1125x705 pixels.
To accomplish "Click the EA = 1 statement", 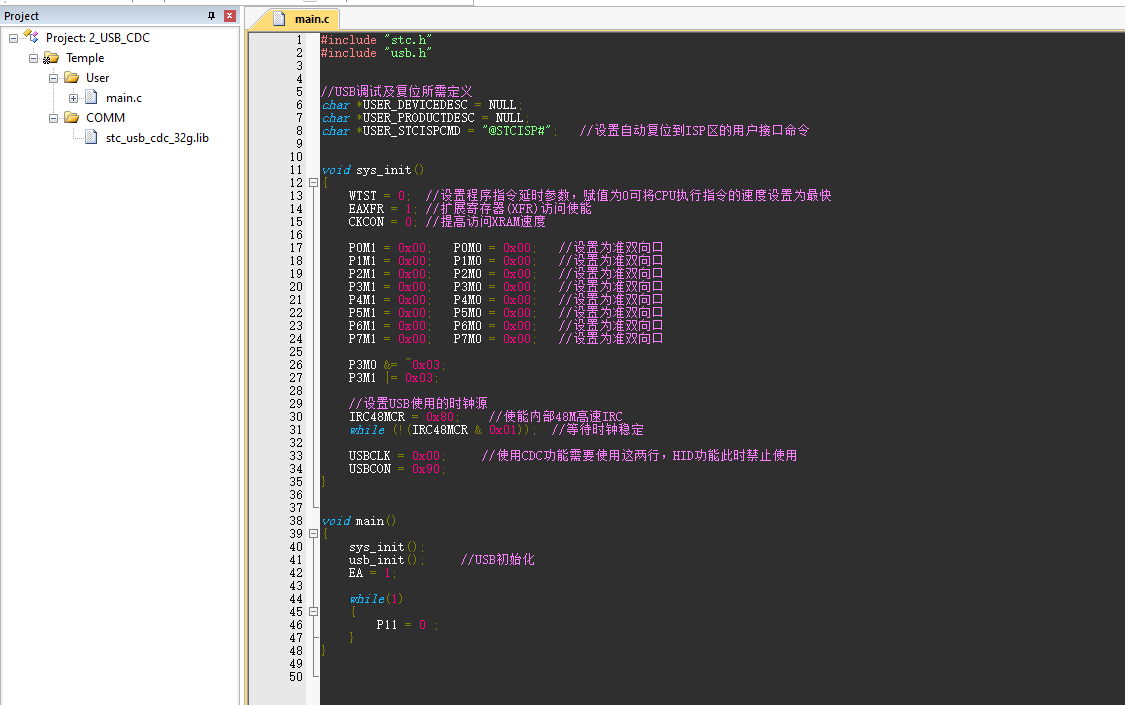I will click(373, 573).
